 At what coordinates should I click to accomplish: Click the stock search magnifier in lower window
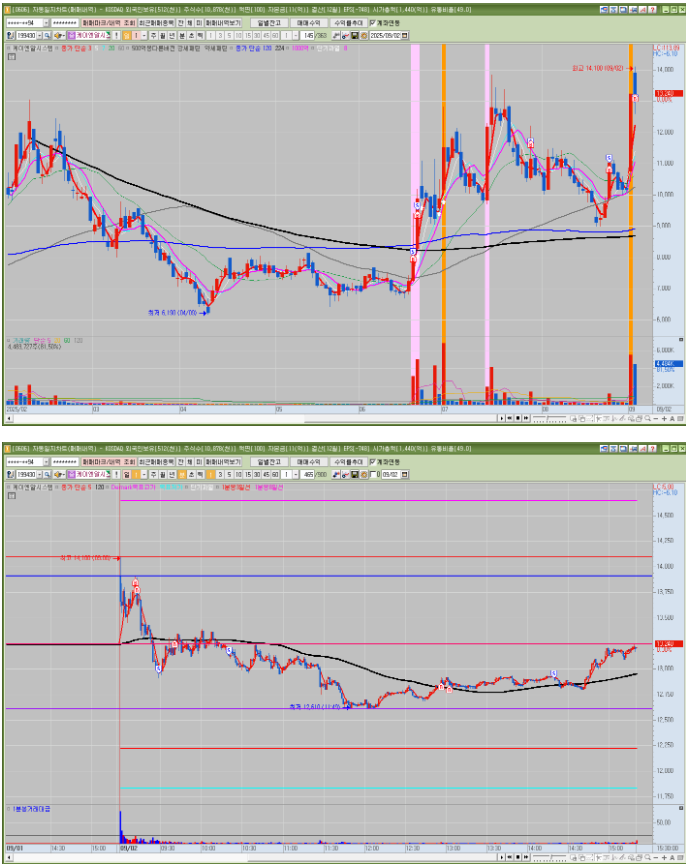click(47, 474)
